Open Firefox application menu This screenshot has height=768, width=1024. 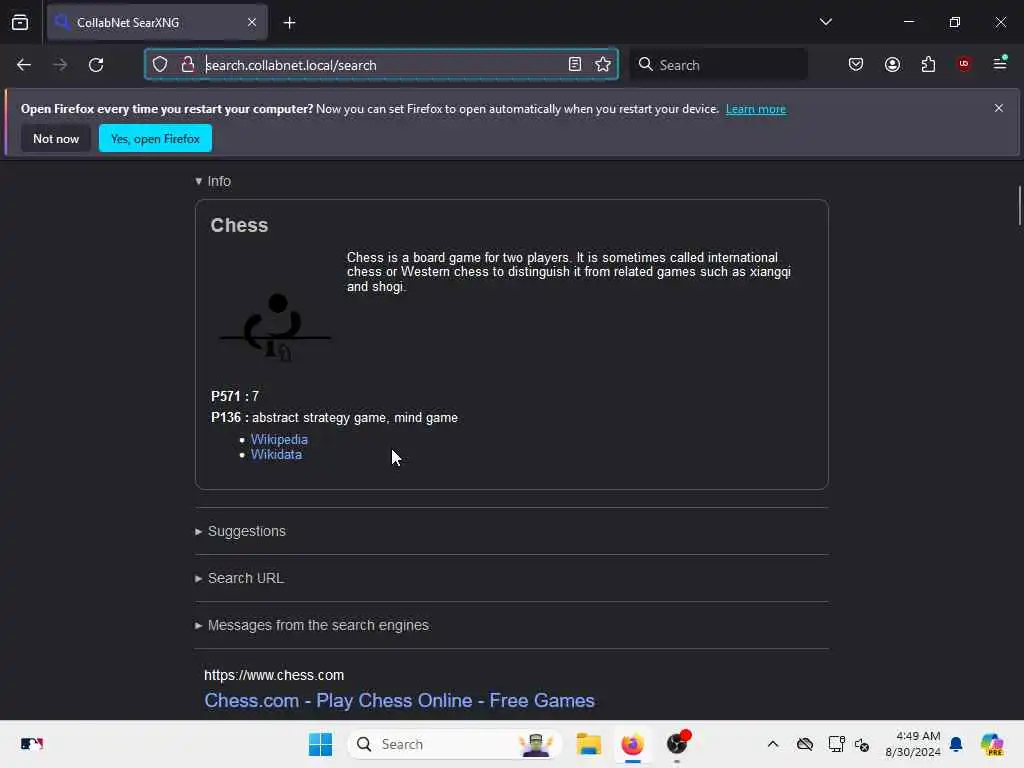tap(1000, 63)
